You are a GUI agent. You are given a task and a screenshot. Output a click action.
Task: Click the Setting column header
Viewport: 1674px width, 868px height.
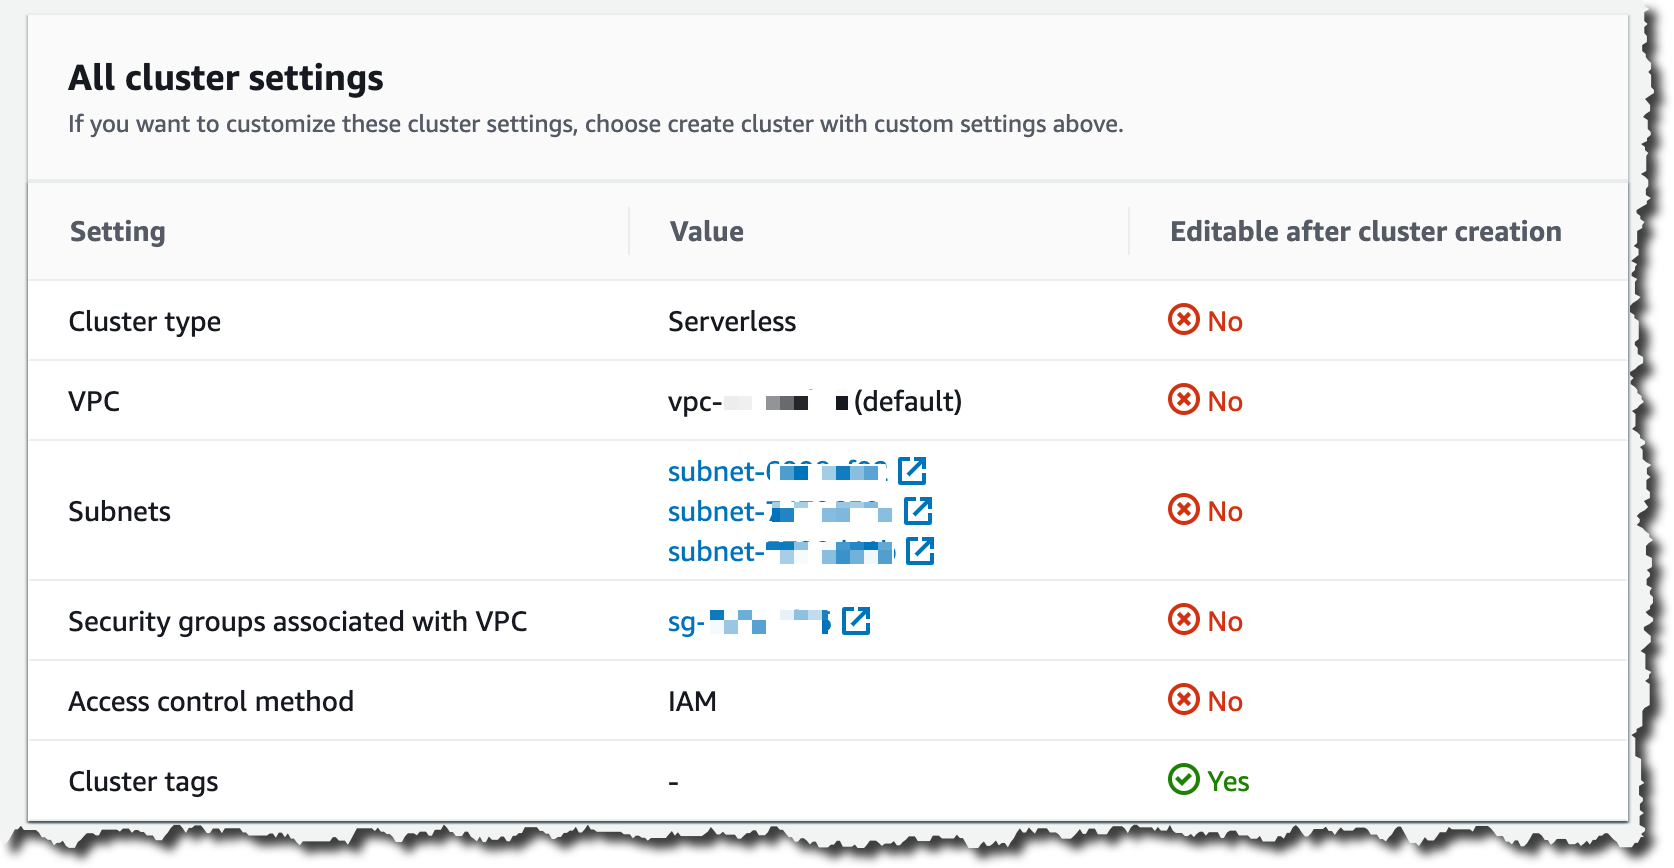click(x=118, y=232)
